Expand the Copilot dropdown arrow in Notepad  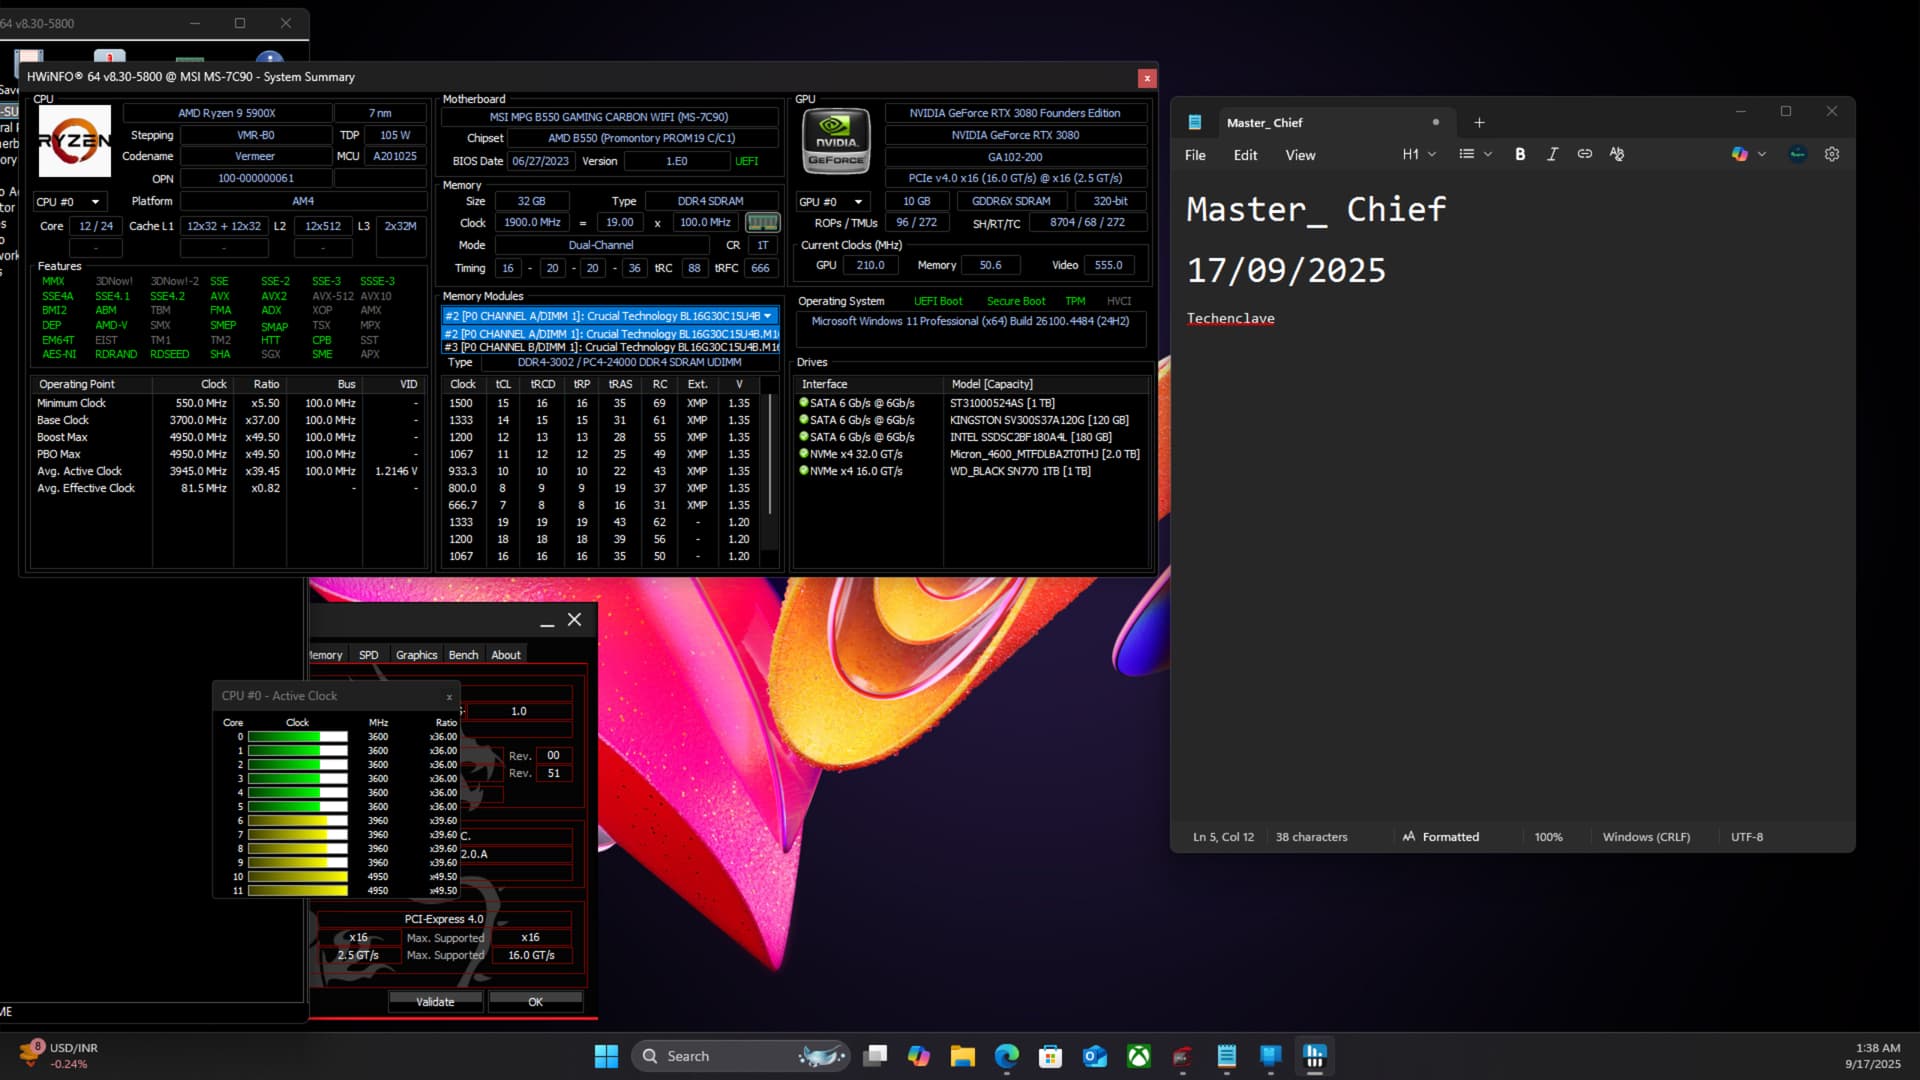click(1762, 154)
